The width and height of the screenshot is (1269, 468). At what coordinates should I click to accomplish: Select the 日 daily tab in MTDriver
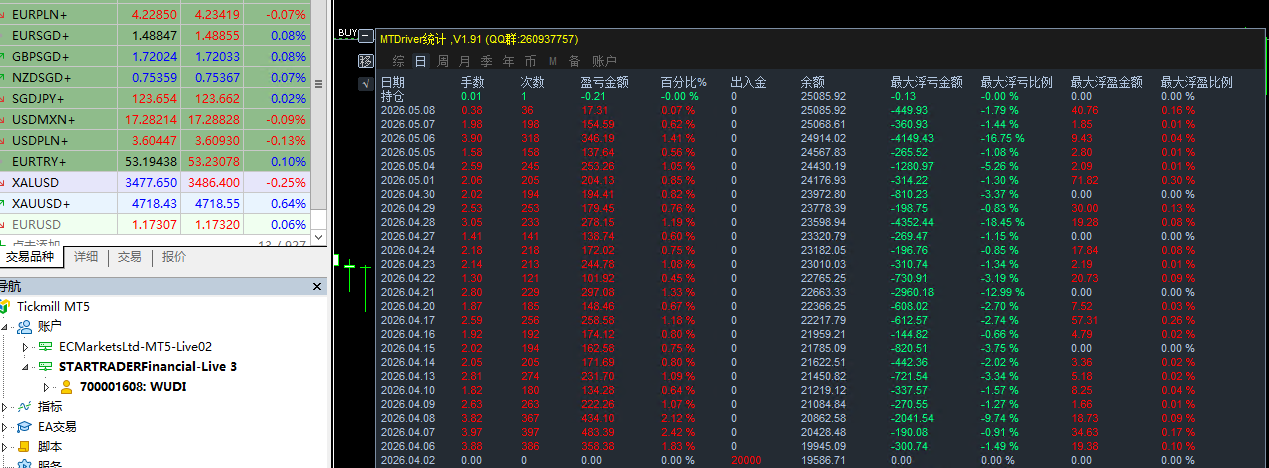pos(420,61)
